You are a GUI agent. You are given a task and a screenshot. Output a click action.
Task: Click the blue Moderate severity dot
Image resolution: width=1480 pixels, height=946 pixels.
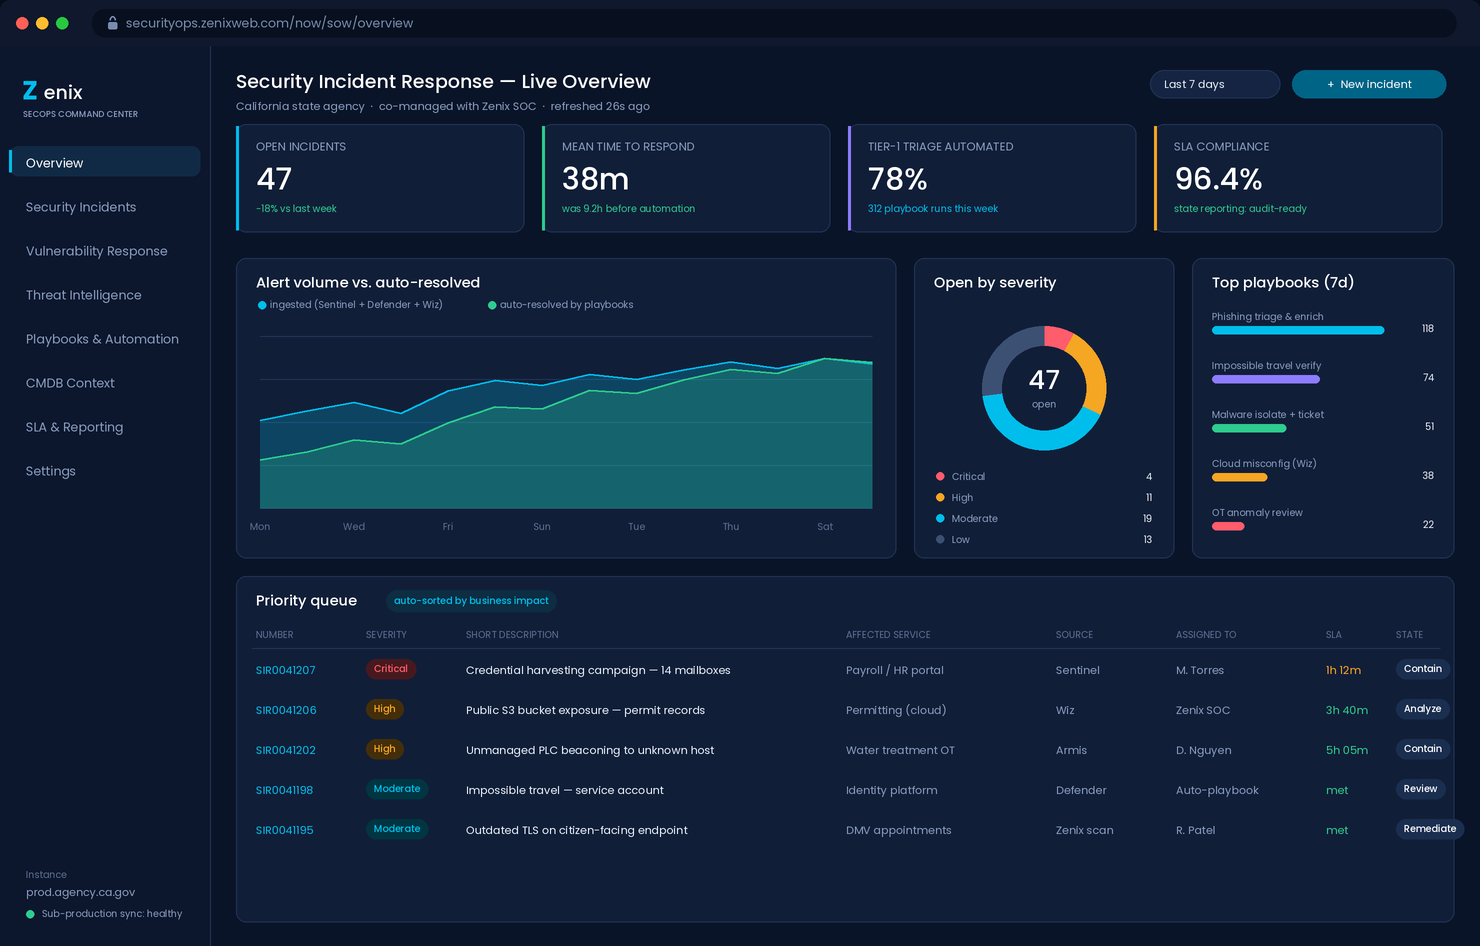click(x=940, y=518)
